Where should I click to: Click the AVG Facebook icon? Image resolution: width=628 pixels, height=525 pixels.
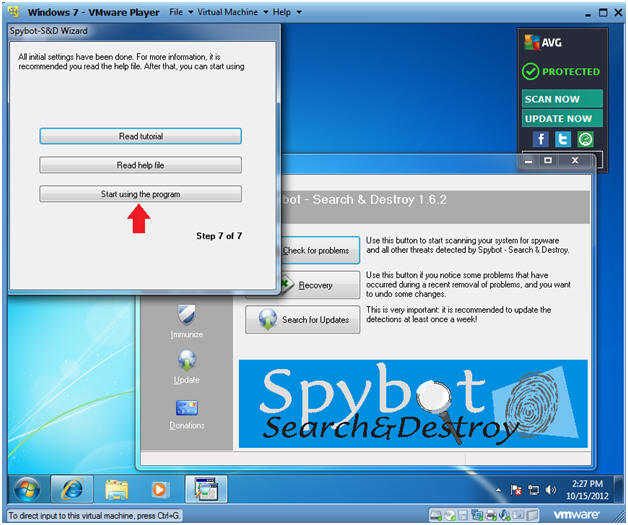tap(541, 139)
